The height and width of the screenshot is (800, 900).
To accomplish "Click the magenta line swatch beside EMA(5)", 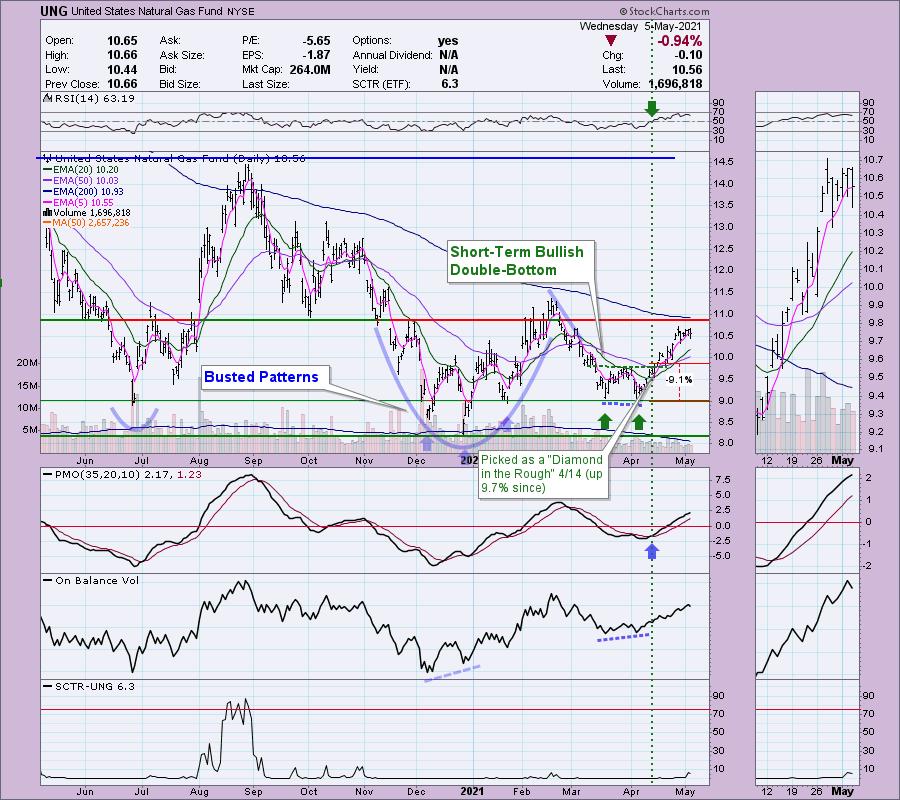I will (48, 203).
